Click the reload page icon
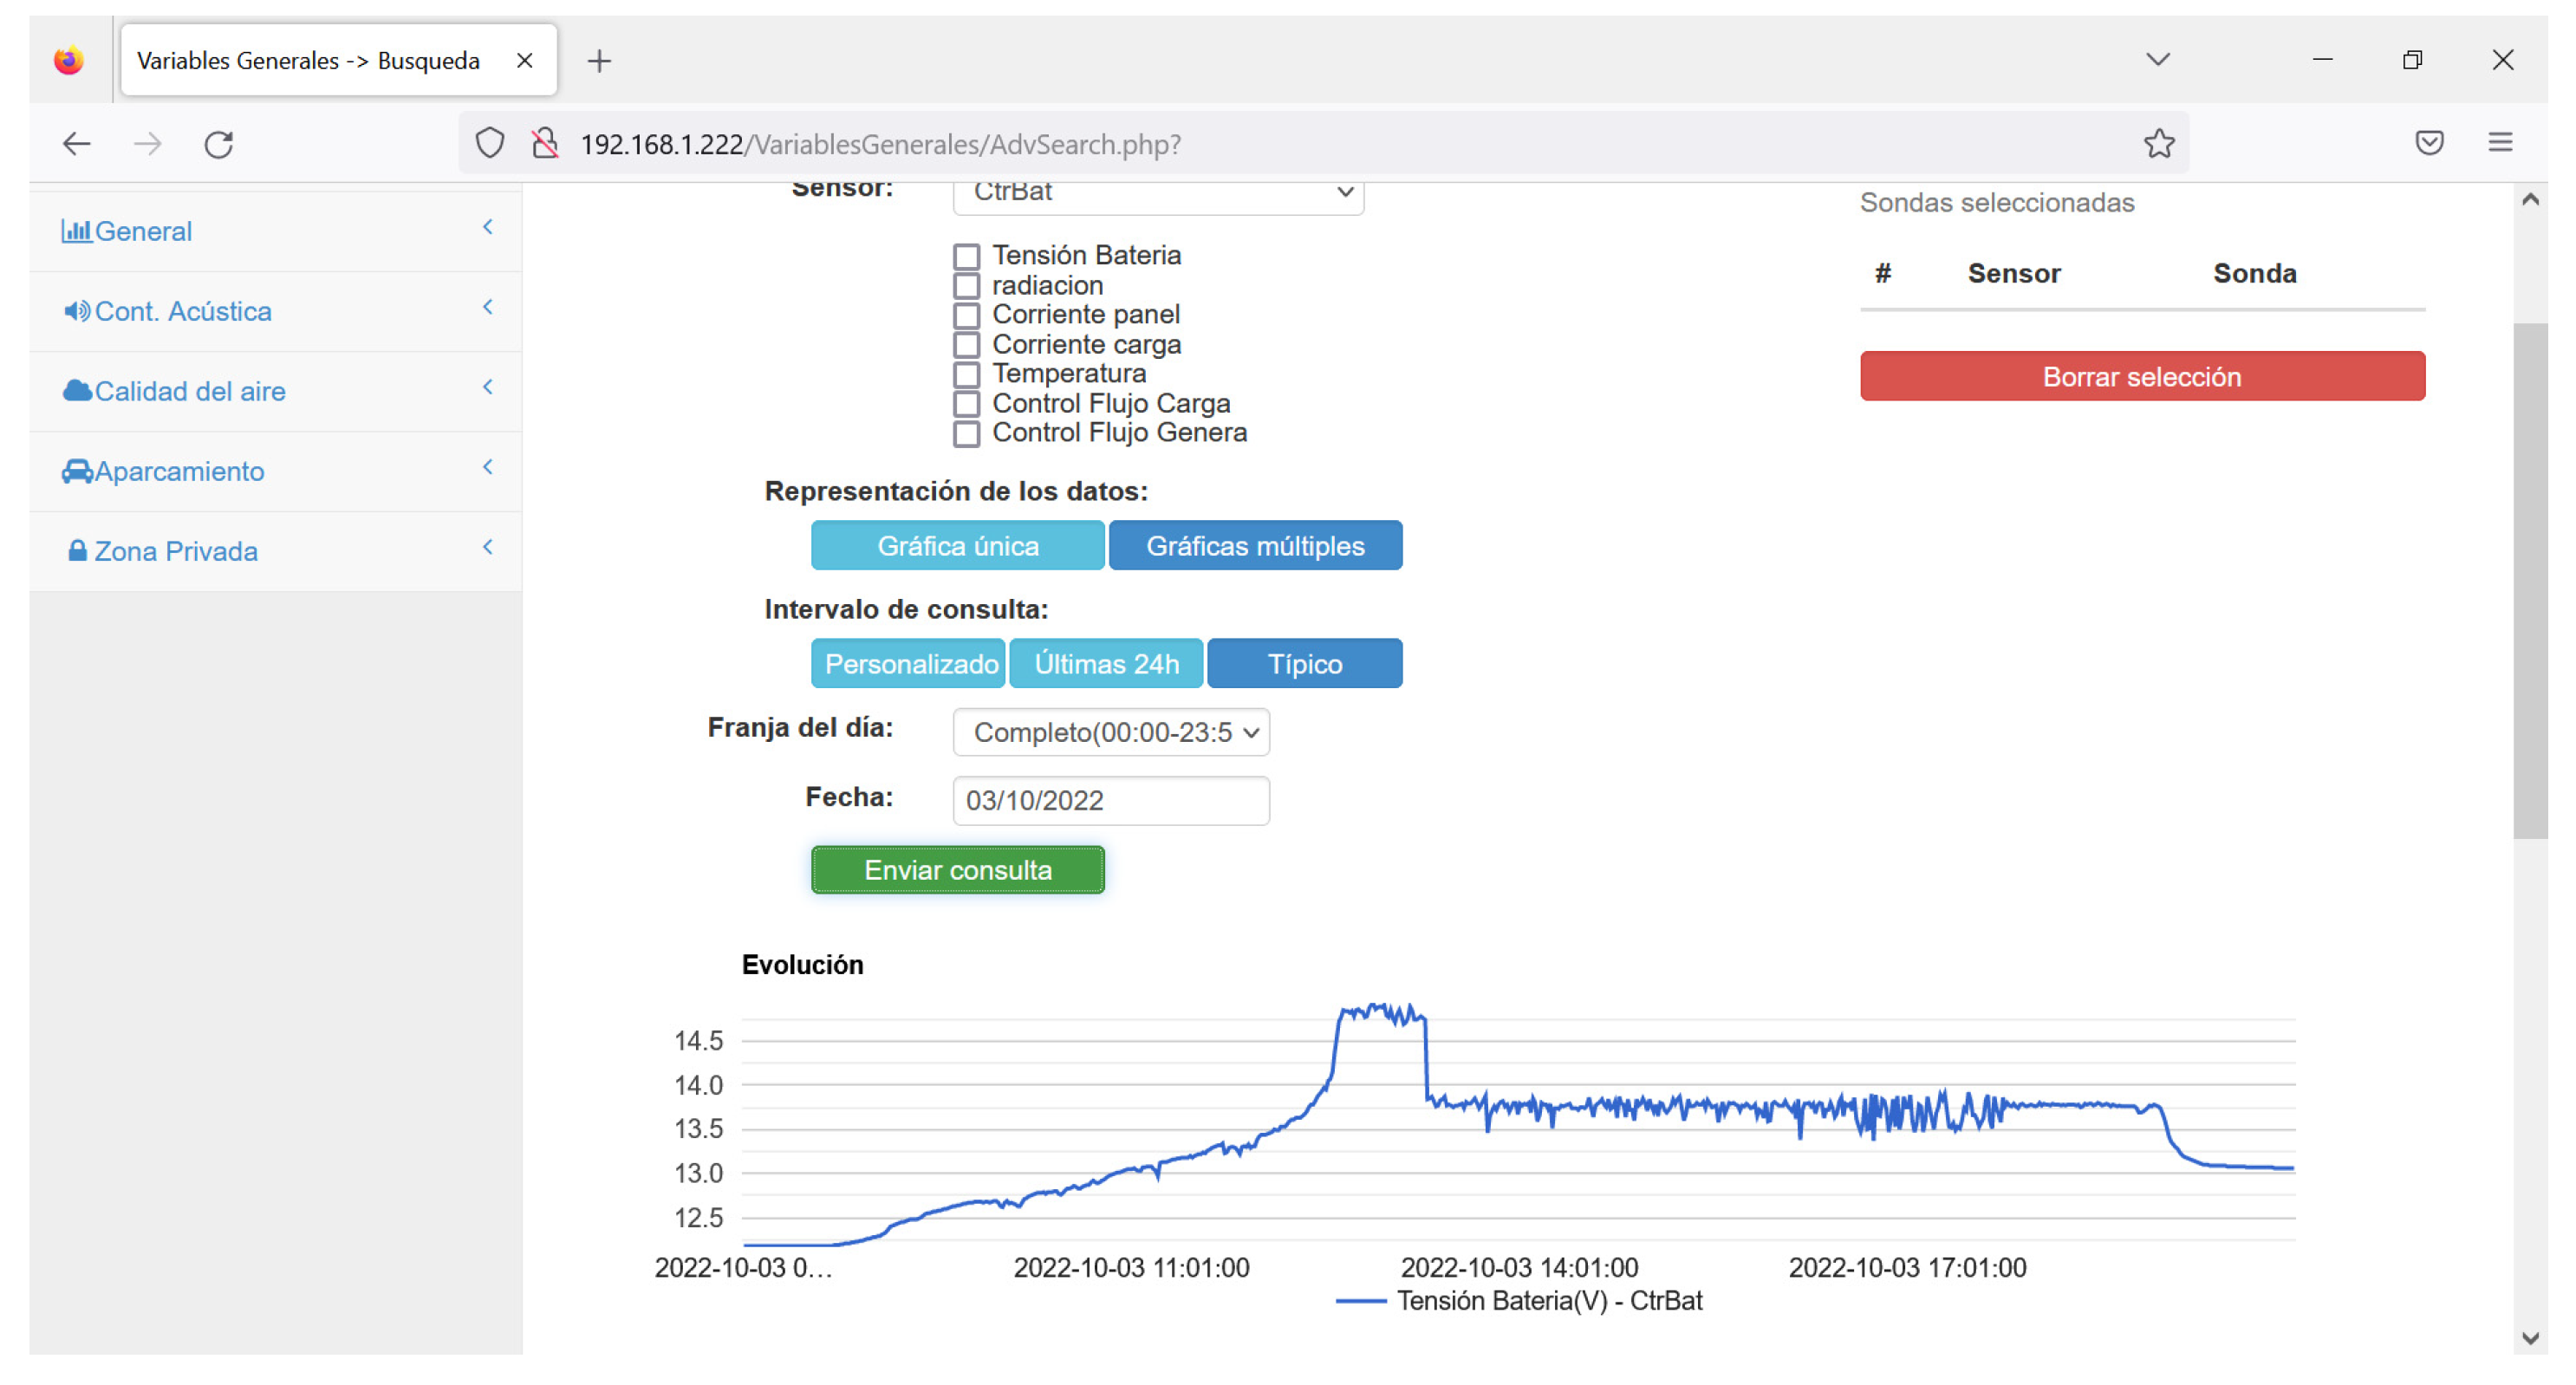Image resolution: width=2576 pixels, height=1385 pixels. [219, 145]
